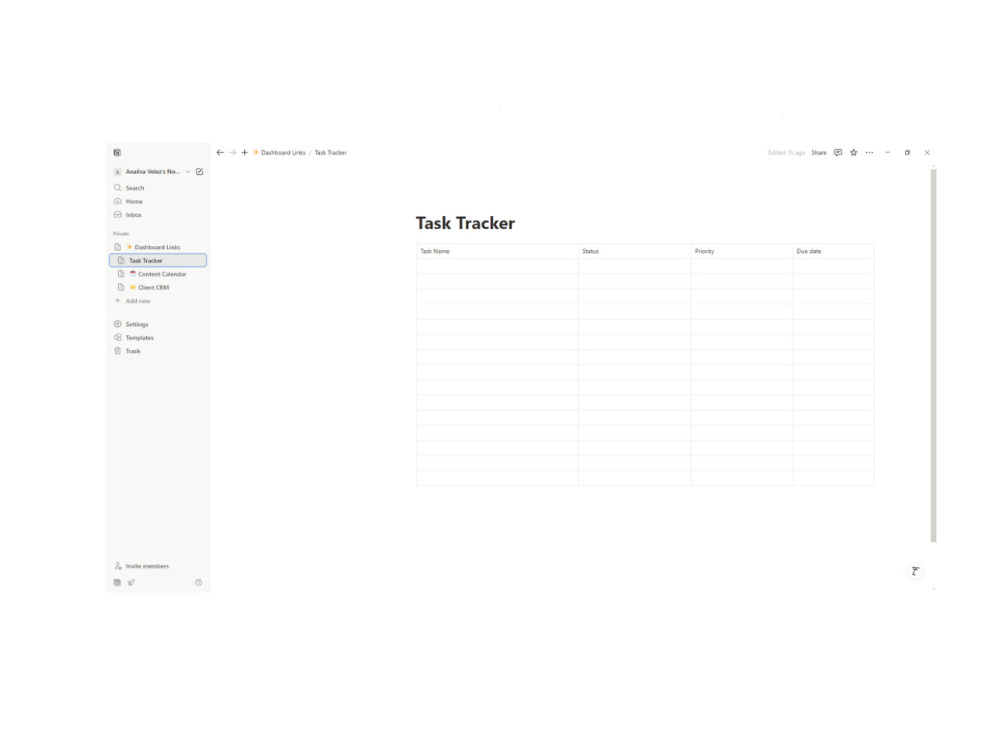
Task: Click the Priority column header cell
Action: [x=742, y=251]
